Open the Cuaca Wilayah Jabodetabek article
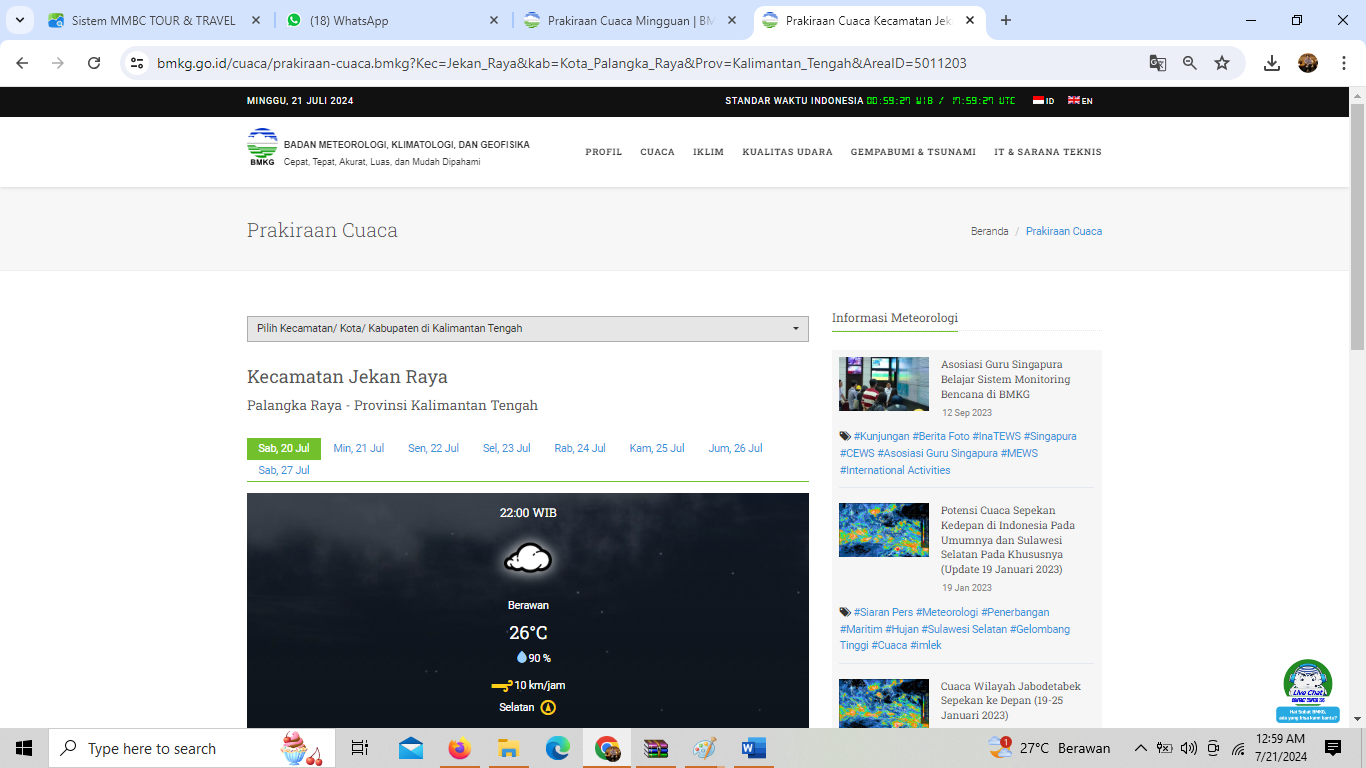 pyautogui.click(x=1011, y=701)
